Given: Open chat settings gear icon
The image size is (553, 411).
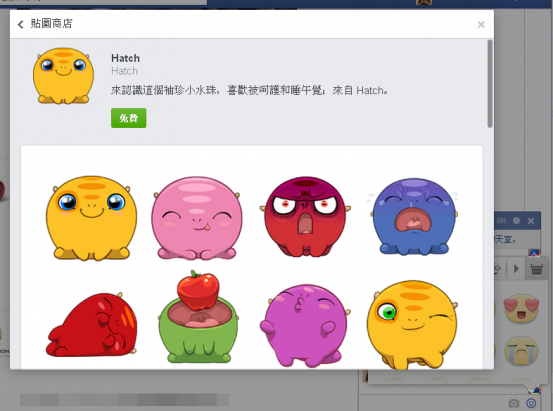Looking at the screenshot, I should click(x=516, y=221).
